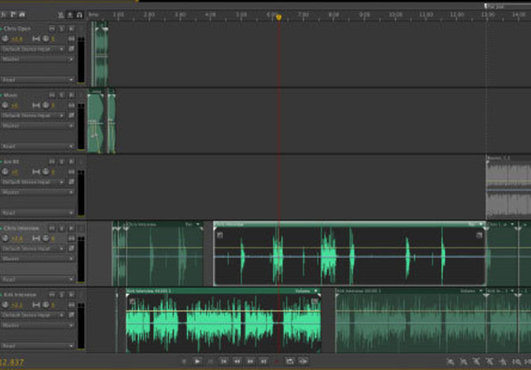Mute the Music track
This screenshot has height=370, width=531.
[x=52, y=95]
